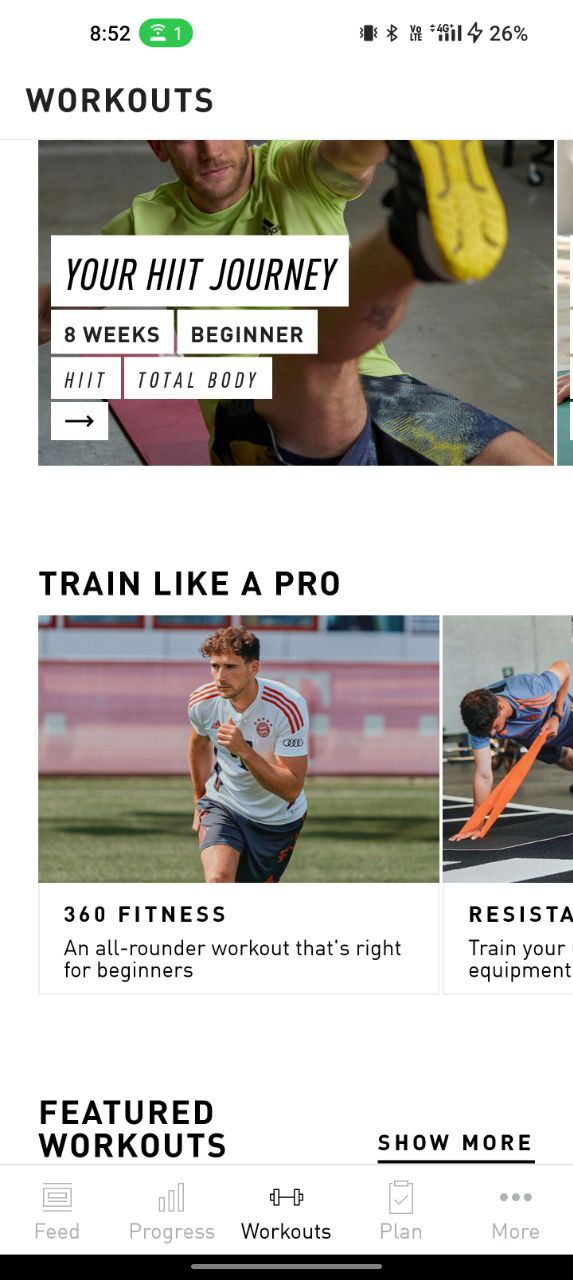Switch to the Progress tab label
573x1280 pixels.
tap(172, 1231)
